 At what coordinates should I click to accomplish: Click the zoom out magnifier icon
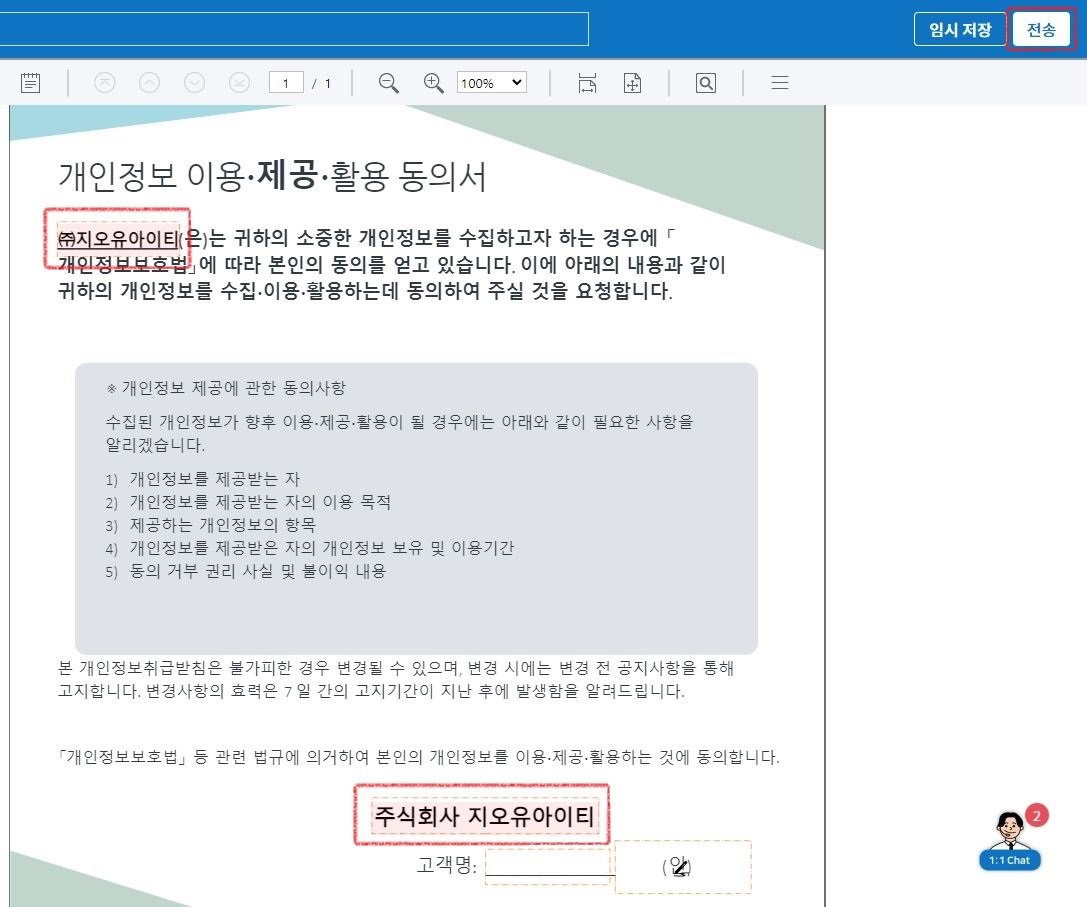pyautogui.click(x=388, y=83)
